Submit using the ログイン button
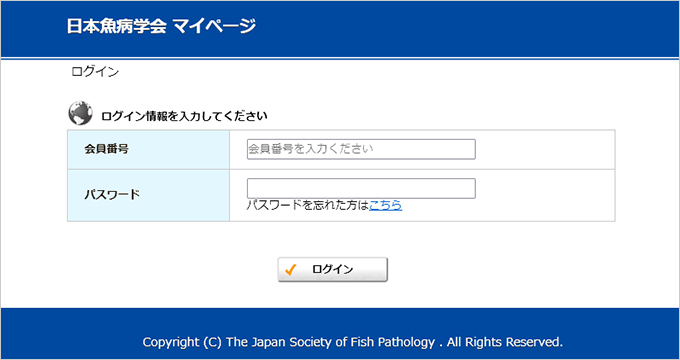Image resolution: width=680 pixels, height=360 pixels. point(333,270)
